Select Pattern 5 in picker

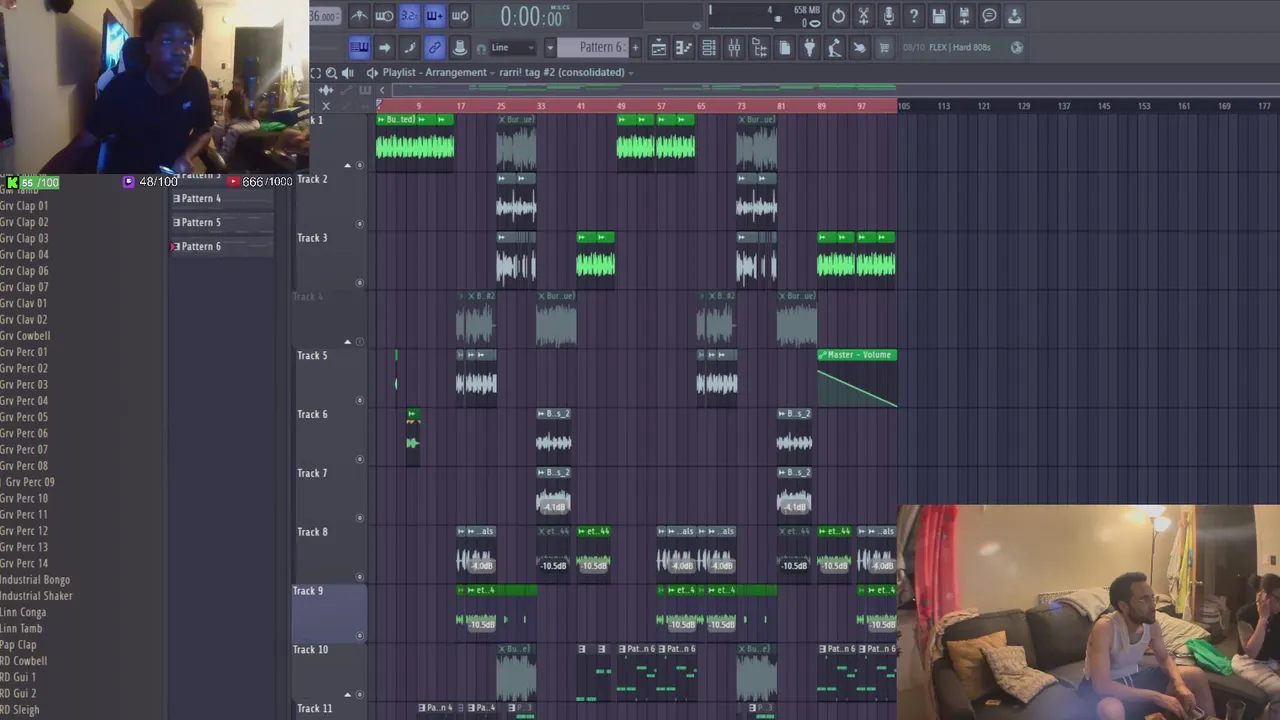tap(222, 222)
